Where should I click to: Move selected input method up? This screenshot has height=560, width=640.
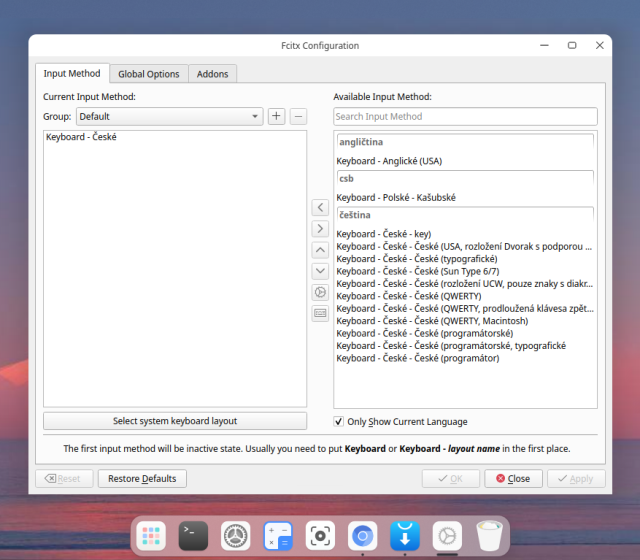point(320,250)
